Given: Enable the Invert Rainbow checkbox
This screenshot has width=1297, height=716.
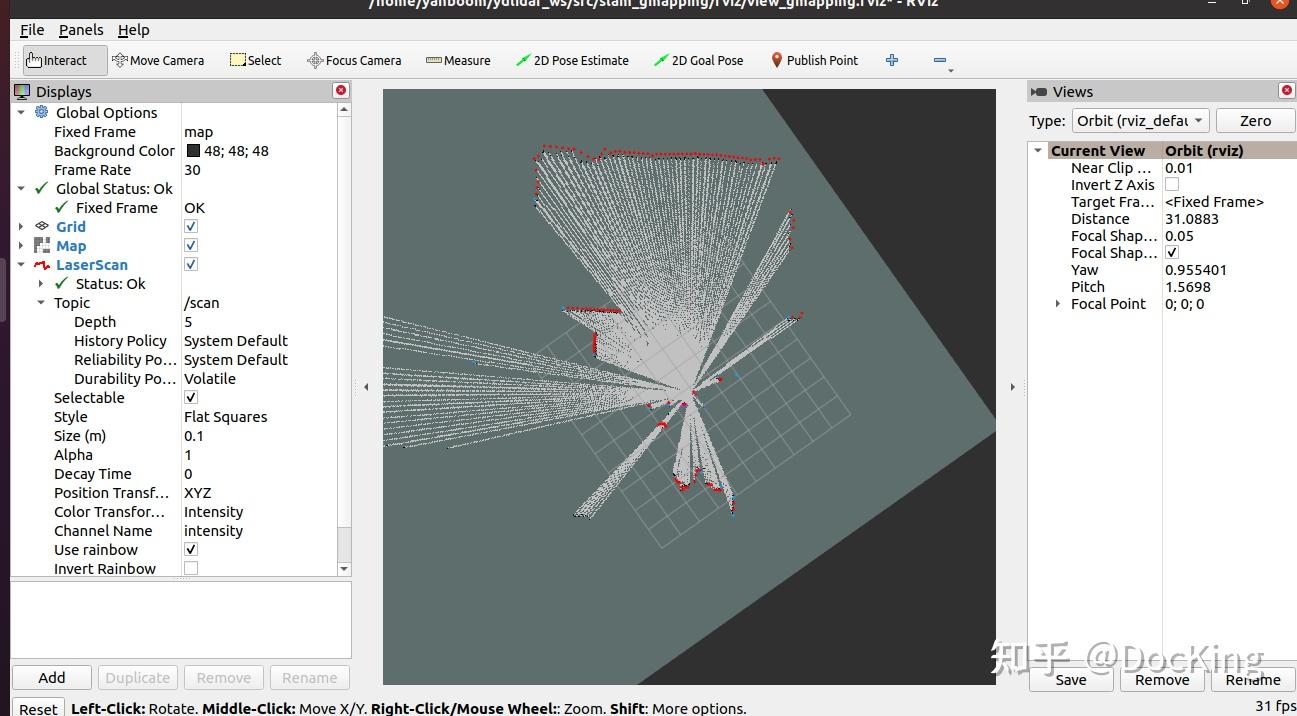Looking at the screenshot, I should (x=191, y=568).
